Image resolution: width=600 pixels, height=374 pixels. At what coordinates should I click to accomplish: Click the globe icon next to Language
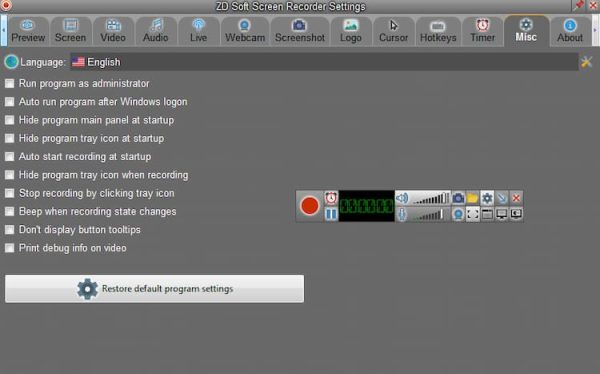tap(11, 62)
